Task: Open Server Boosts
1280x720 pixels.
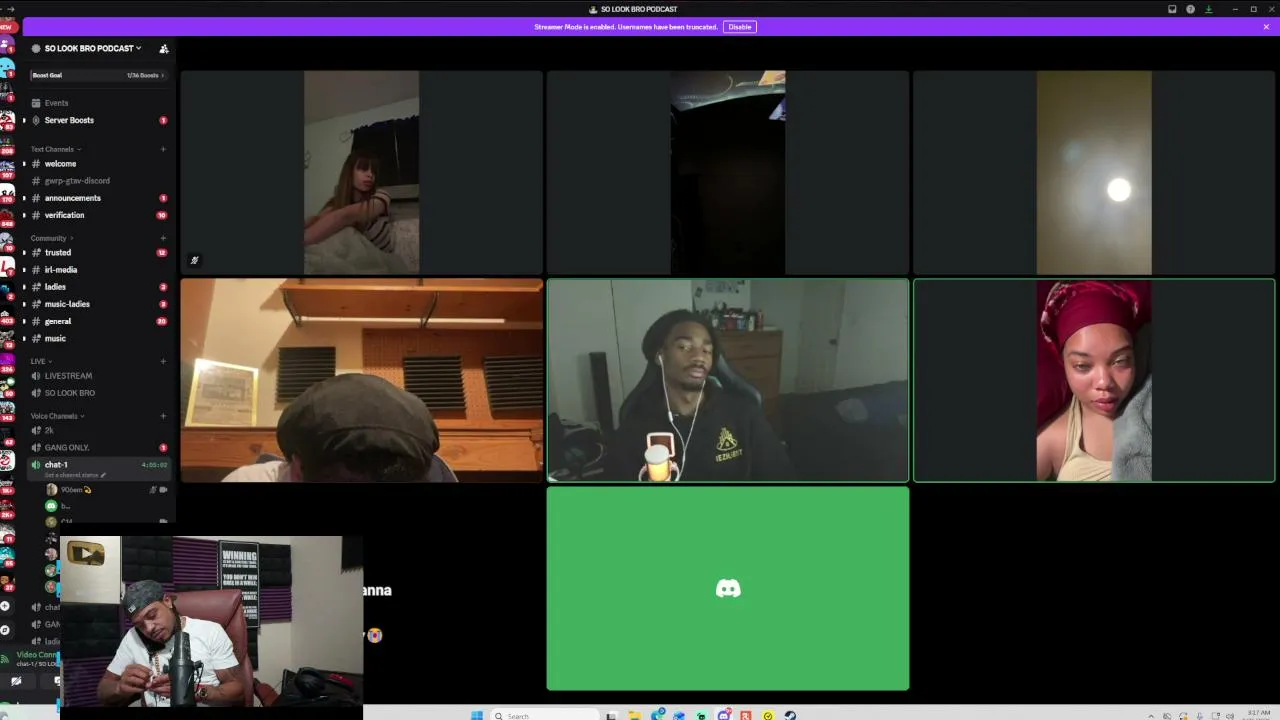Action: [98, 120]
